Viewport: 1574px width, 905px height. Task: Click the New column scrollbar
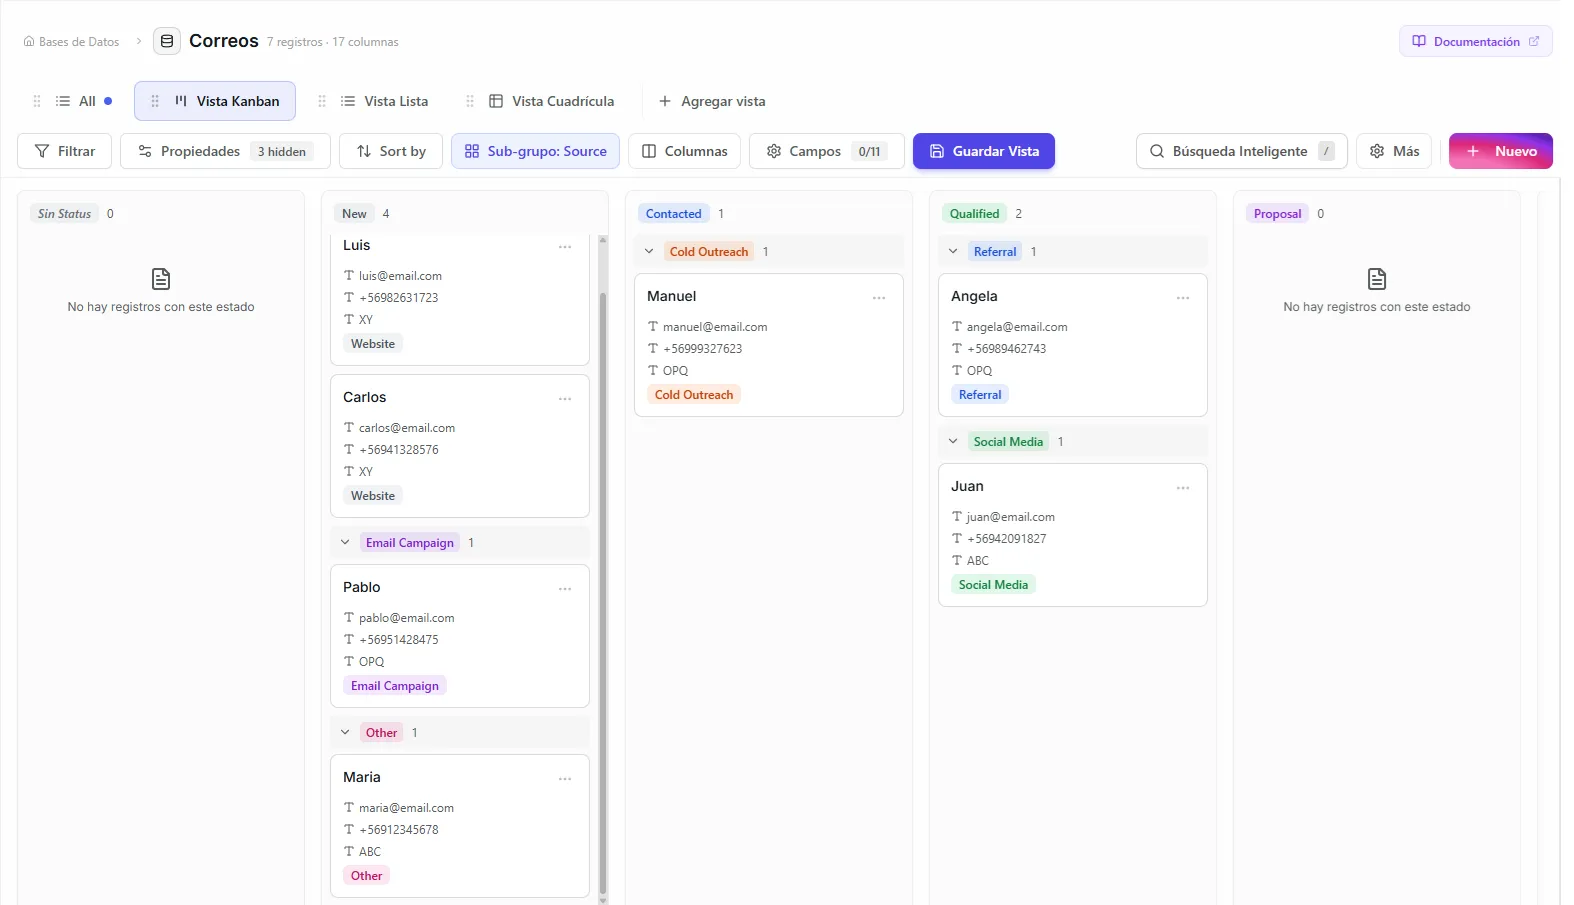[603, 592]
